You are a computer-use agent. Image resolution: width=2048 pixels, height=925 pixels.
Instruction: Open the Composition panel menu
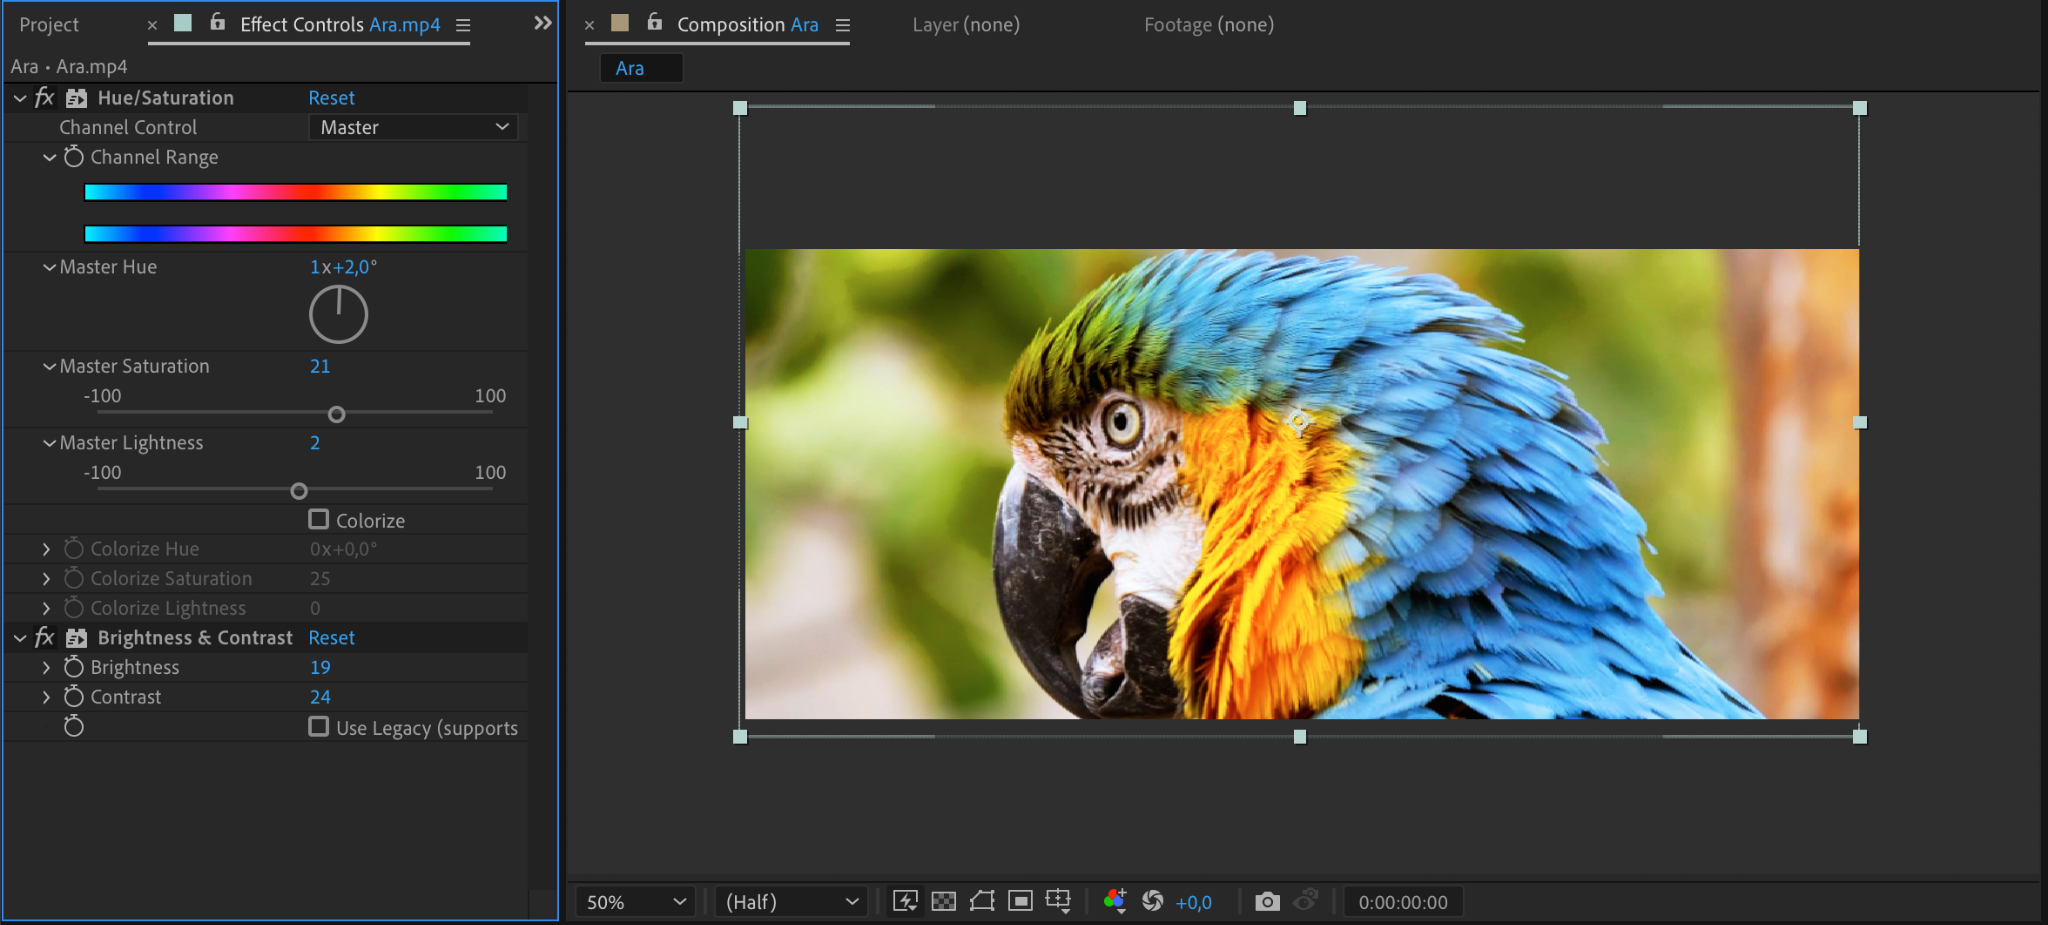point(843,25)
